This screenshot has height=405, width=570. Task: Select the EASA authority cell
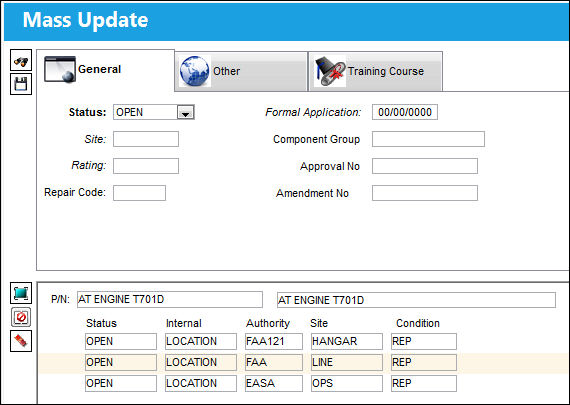[274, 383]
